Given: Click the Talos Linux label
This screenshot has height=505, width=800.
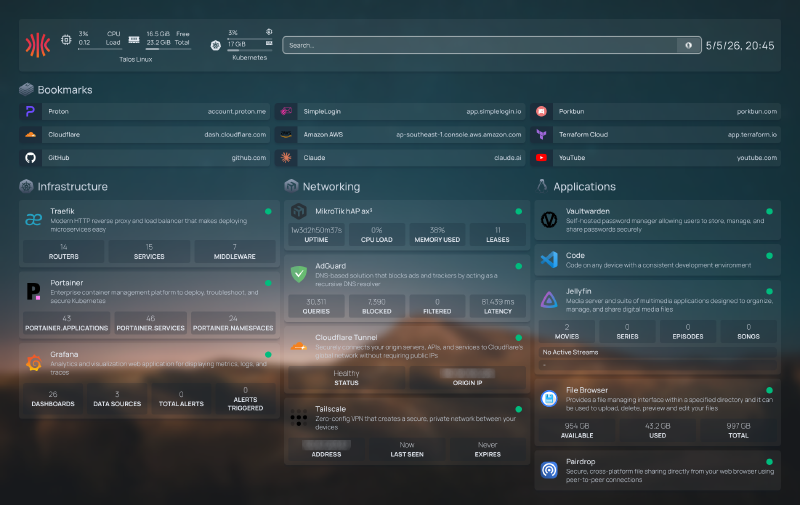Looking at the screenshot, I should [x=136, y=59].
